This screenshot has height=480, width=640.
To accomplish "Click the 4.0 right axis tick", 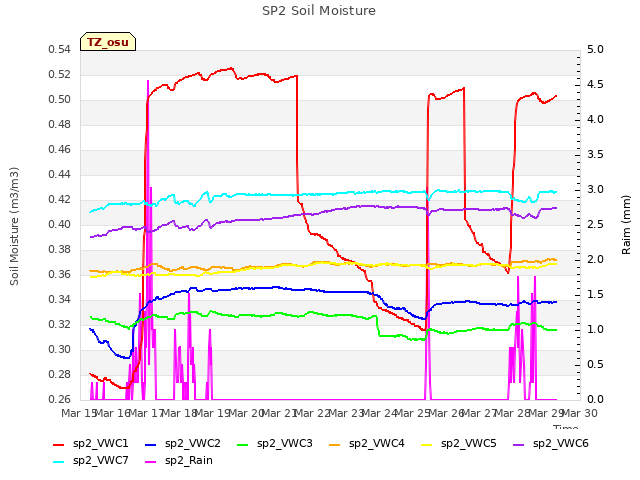I will (x=595, y=120).
